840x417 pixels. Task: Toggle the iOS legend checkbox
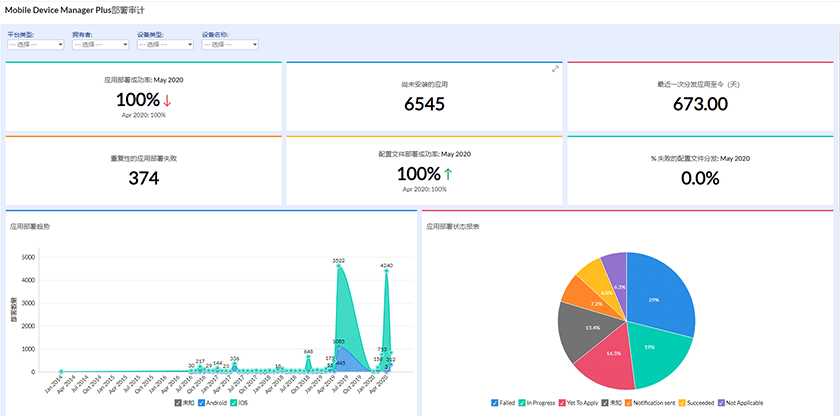(232, 403)
